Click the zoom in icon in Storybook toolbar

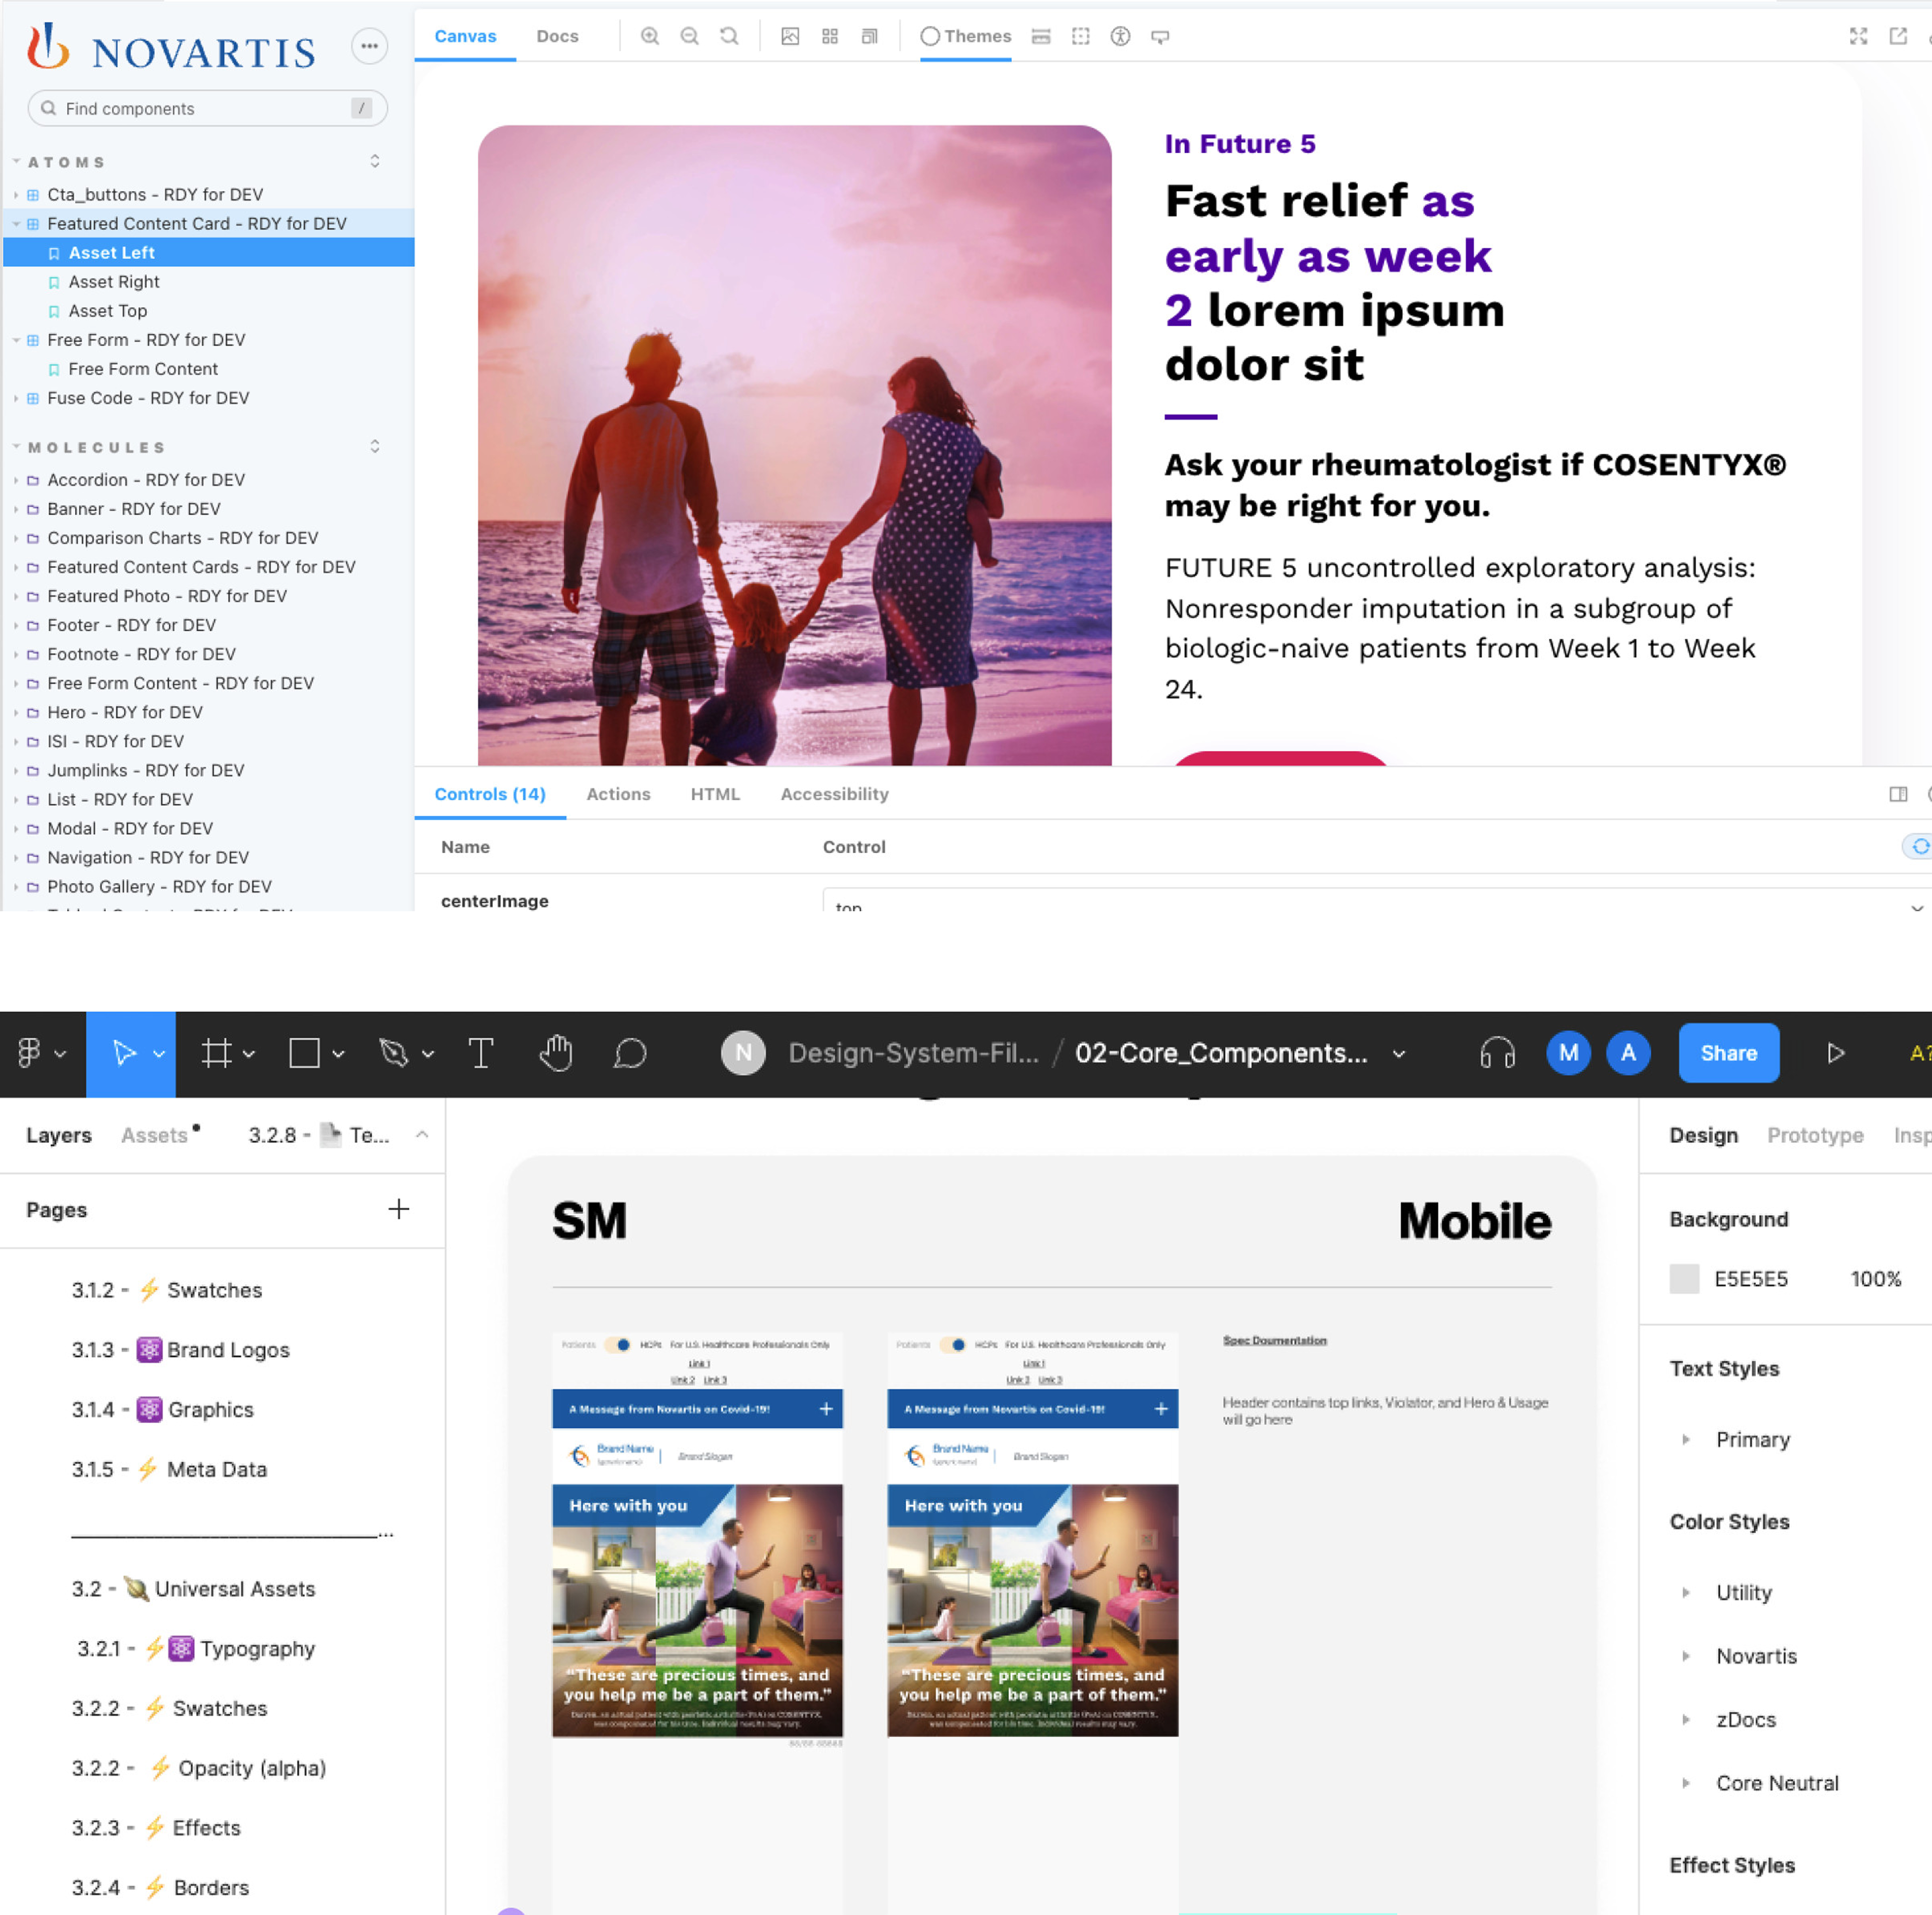coord(650,36)
